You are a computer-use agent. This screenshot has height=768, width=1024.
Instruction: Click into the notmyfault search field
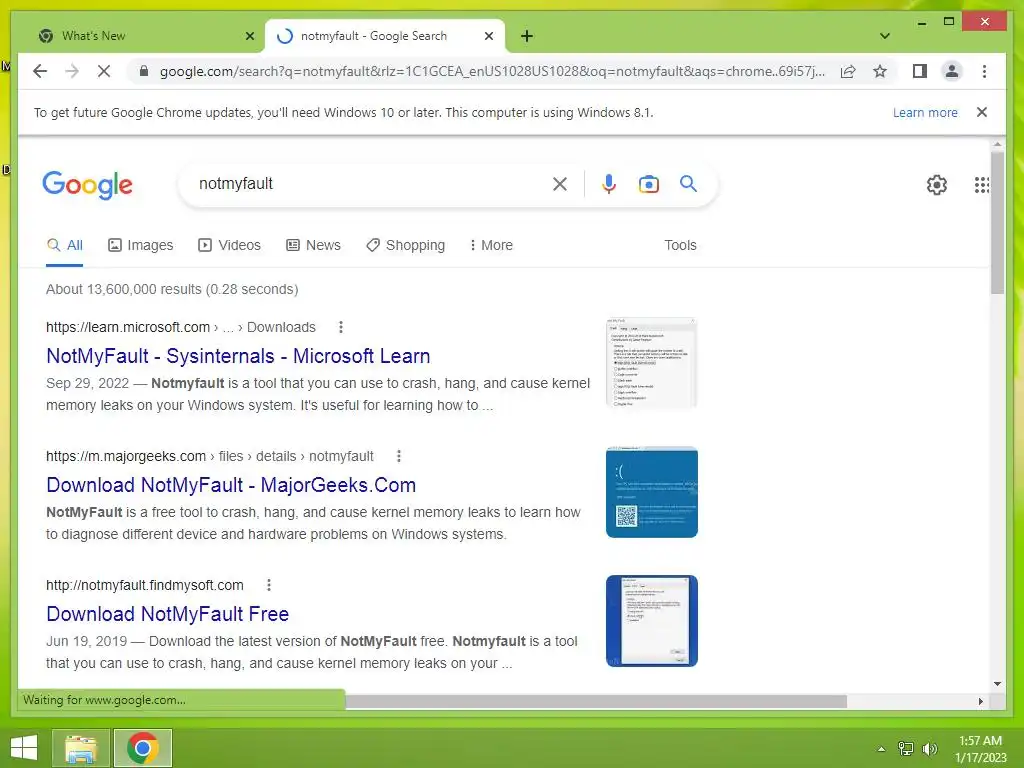(x=369, y=184)
